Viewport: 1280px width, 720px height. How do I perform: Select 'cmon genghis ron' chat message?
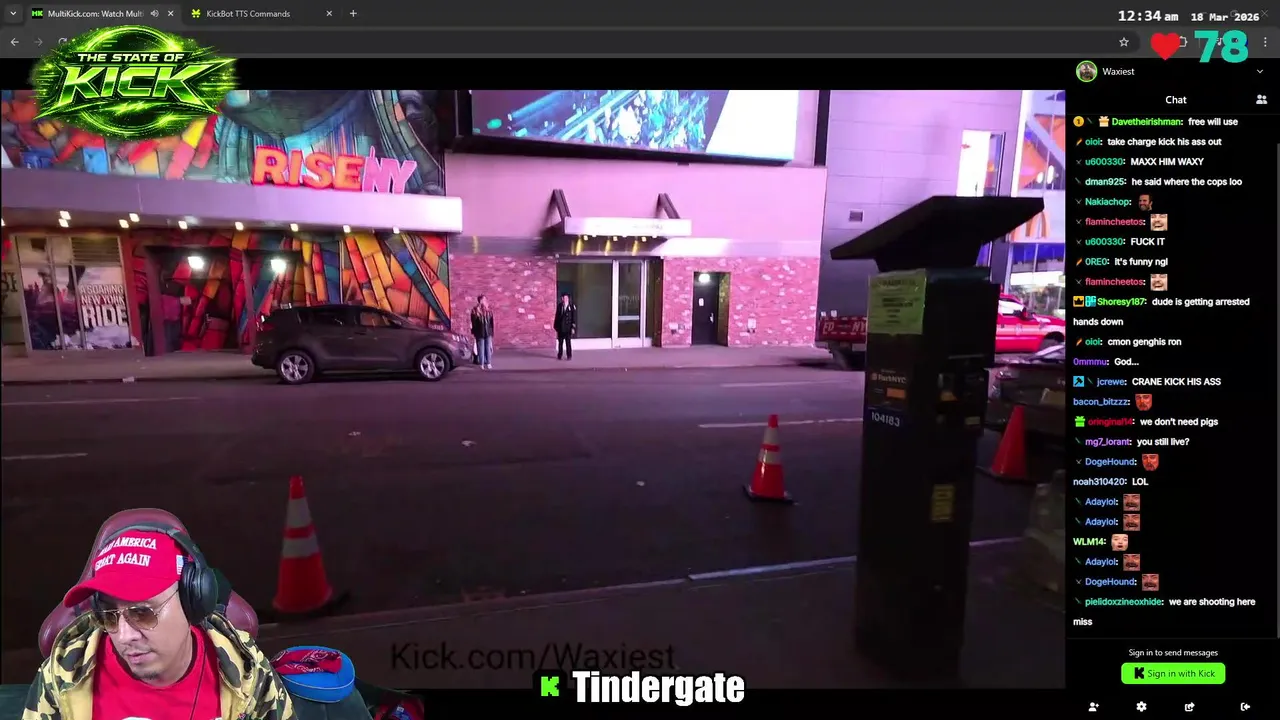1144,342
